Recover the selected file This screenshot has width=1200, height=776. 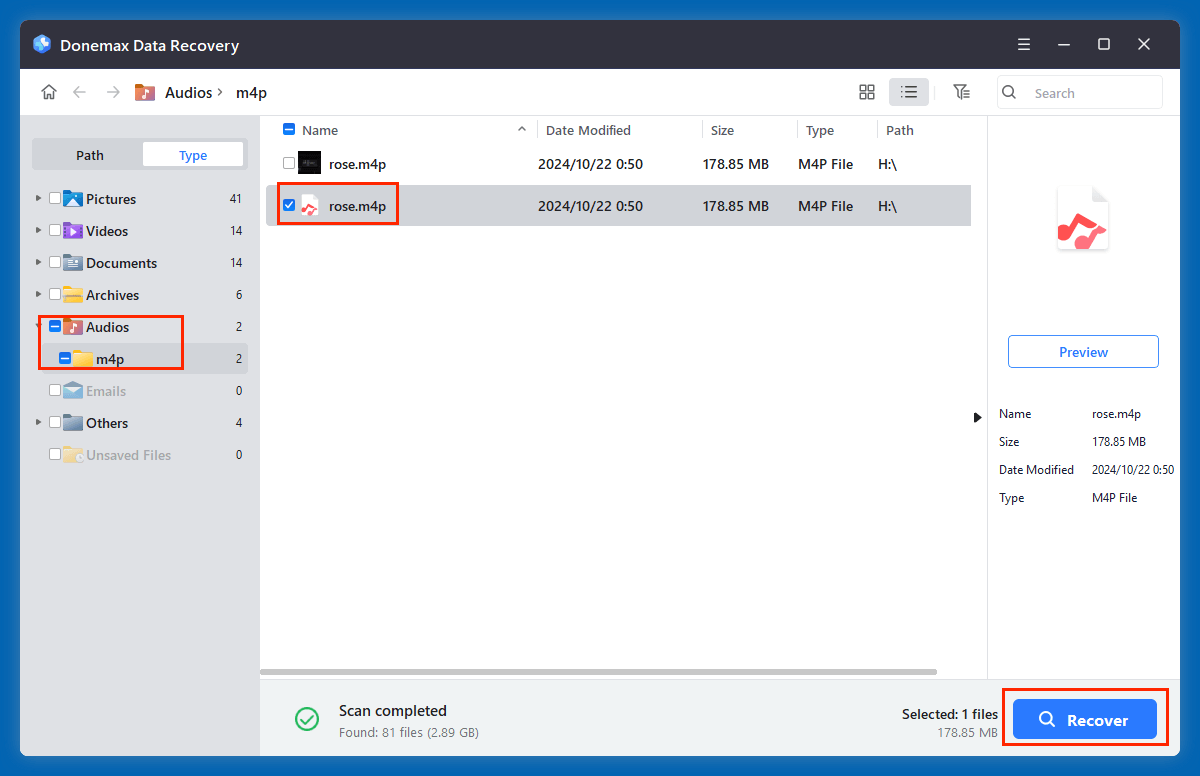(1083, 719)
